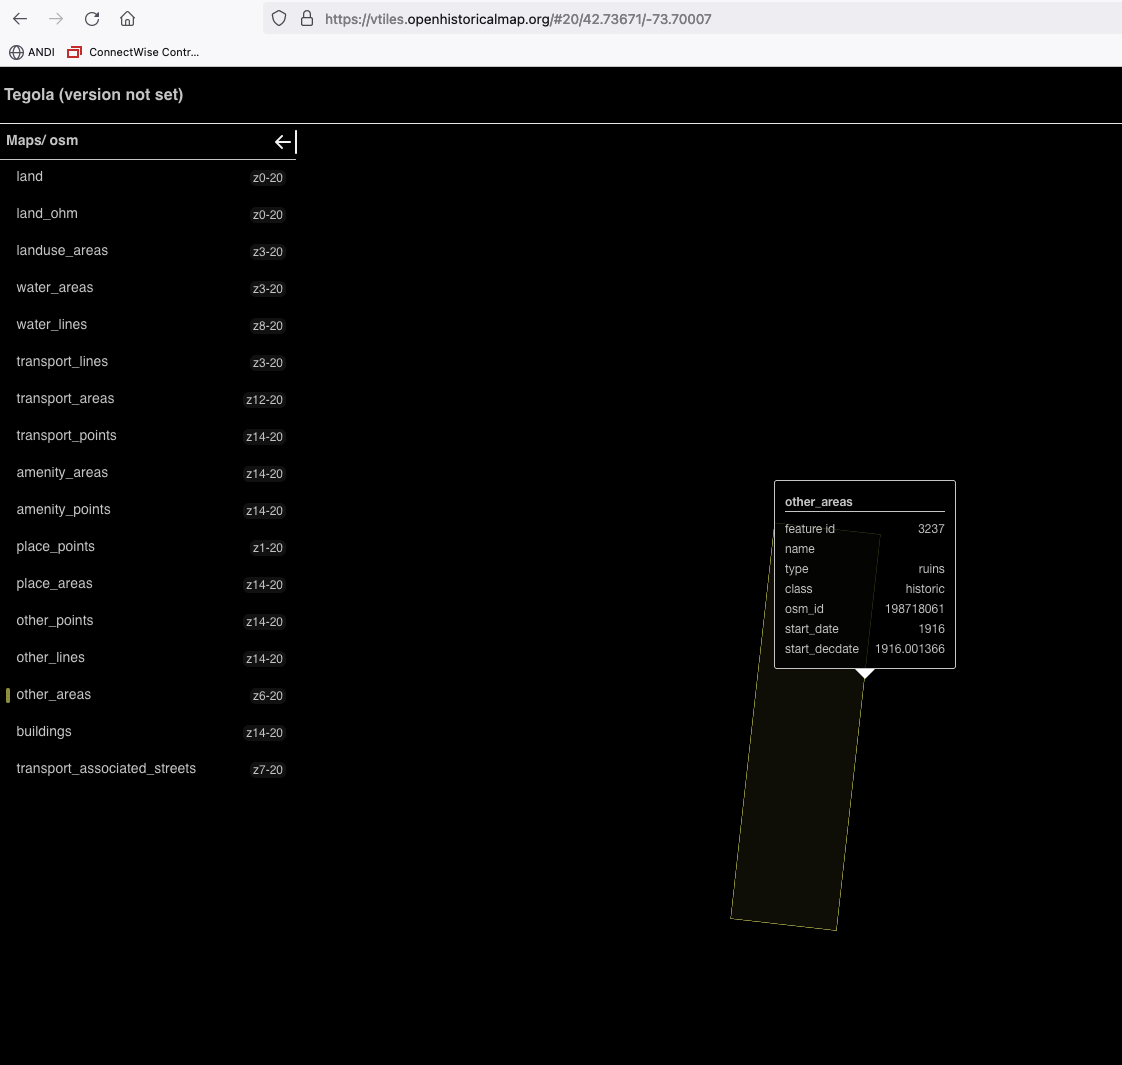Click the Maps/ osm breadcrumb header
Screen dimensions: 1122x1065
coord(42,140)
